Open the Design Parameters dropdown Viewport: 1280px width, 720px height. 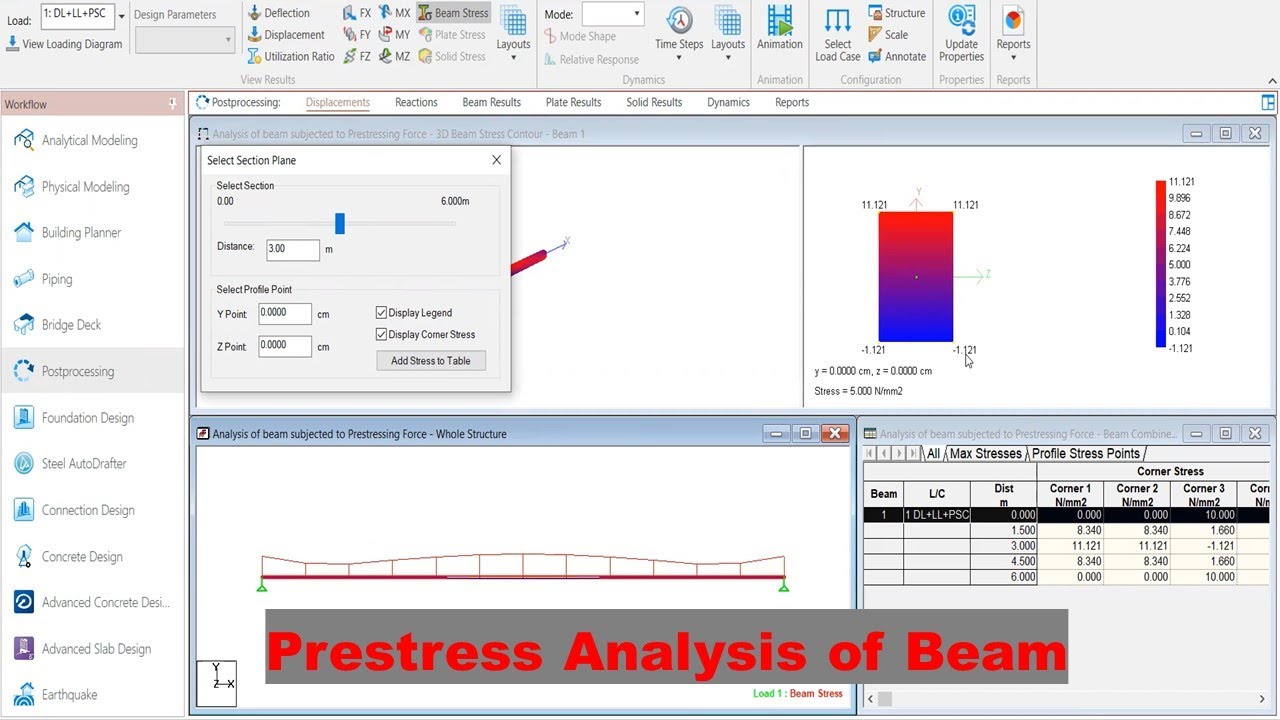[186, 40]
